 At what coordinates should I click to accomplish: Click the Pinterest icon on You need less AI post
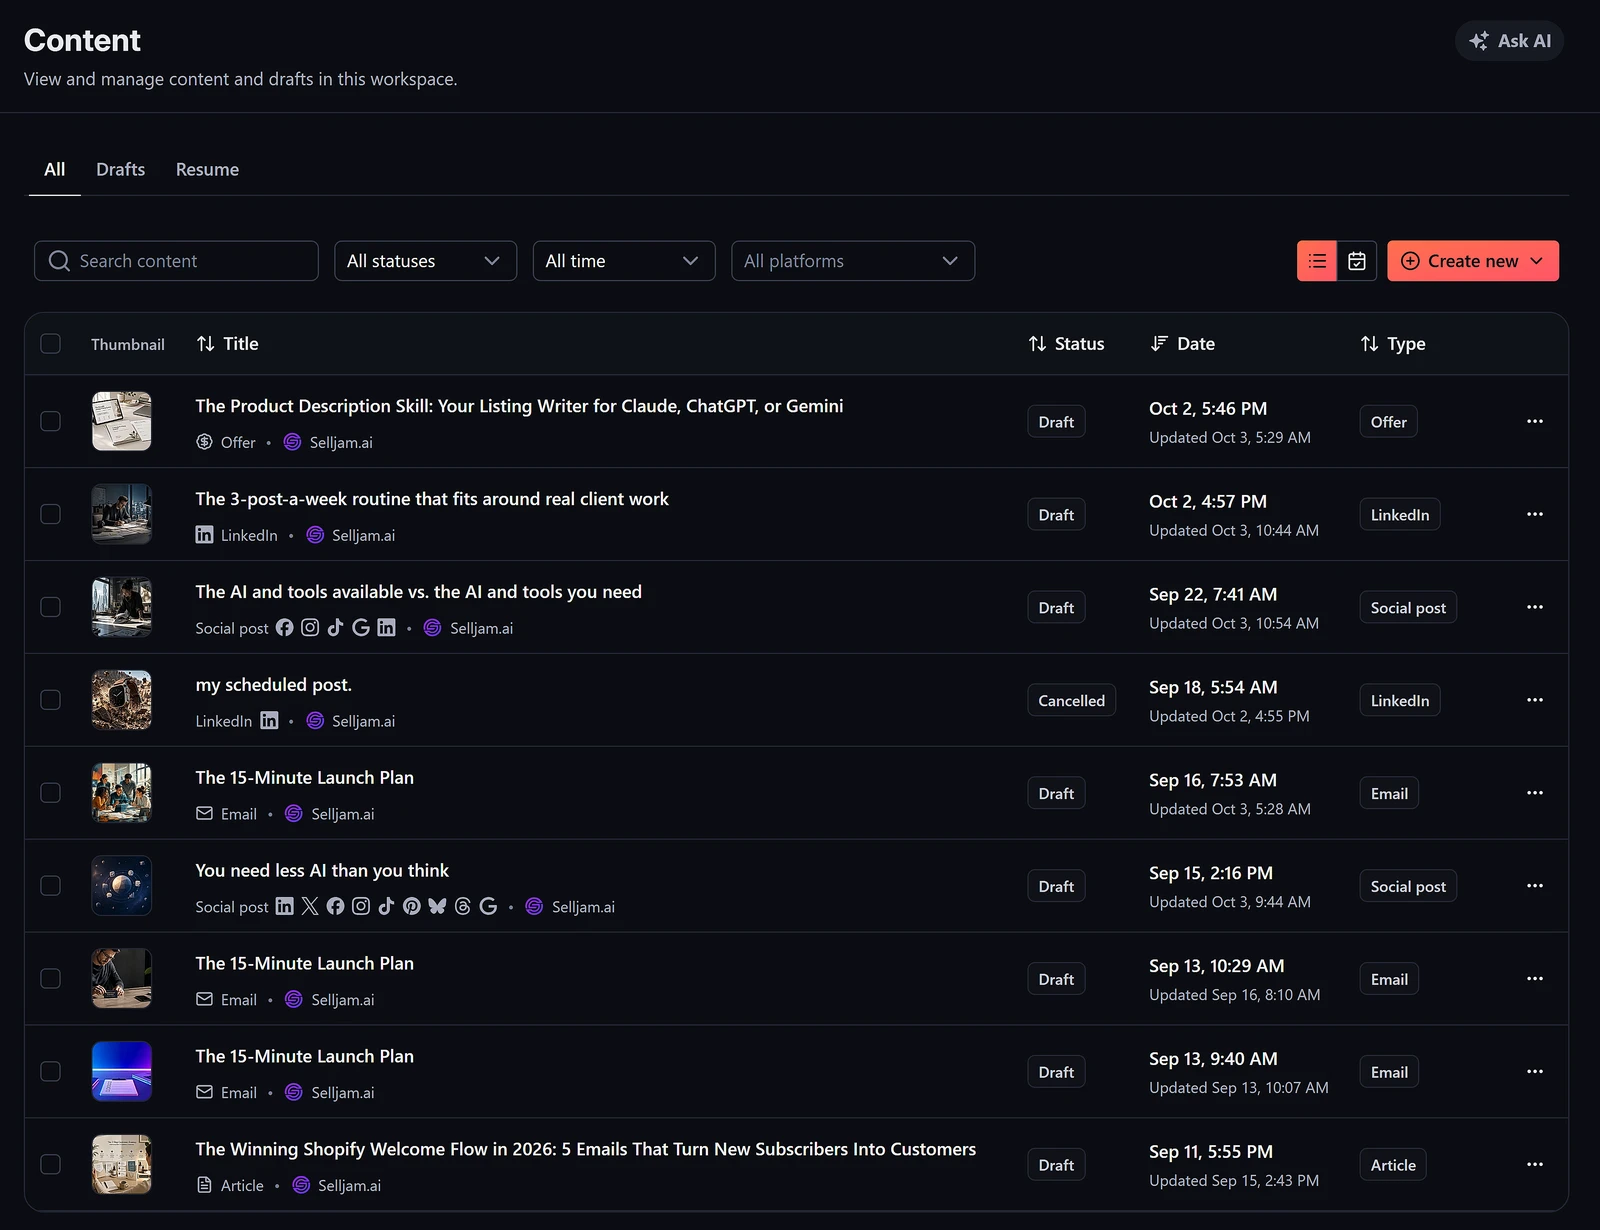pyautogui.click(x=412, y=906)
